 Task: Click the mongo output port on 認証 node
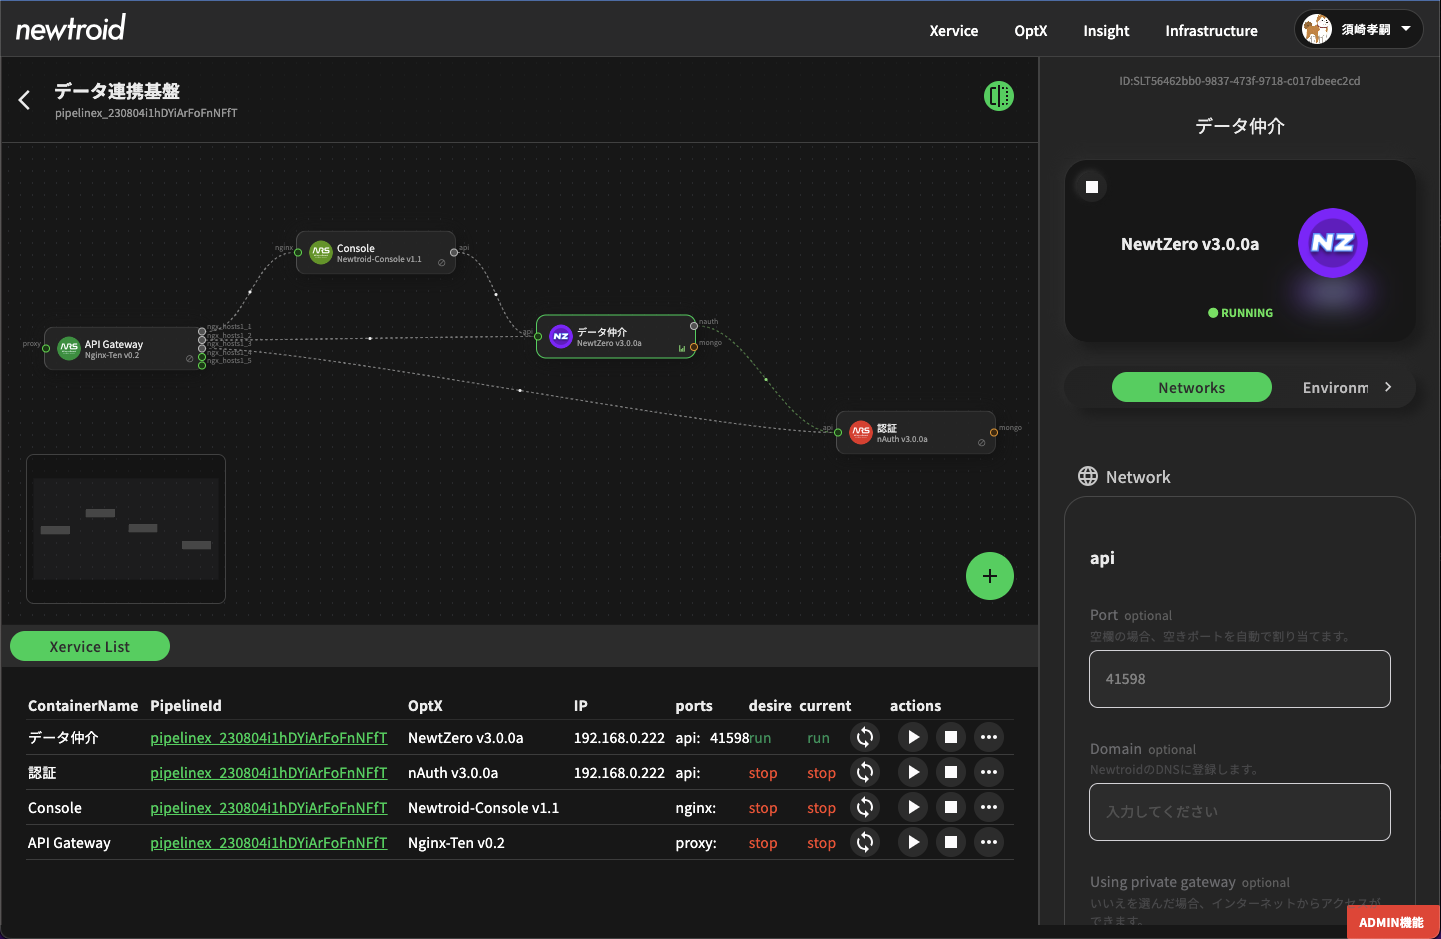pyautogui.click(x=993, y=432)
